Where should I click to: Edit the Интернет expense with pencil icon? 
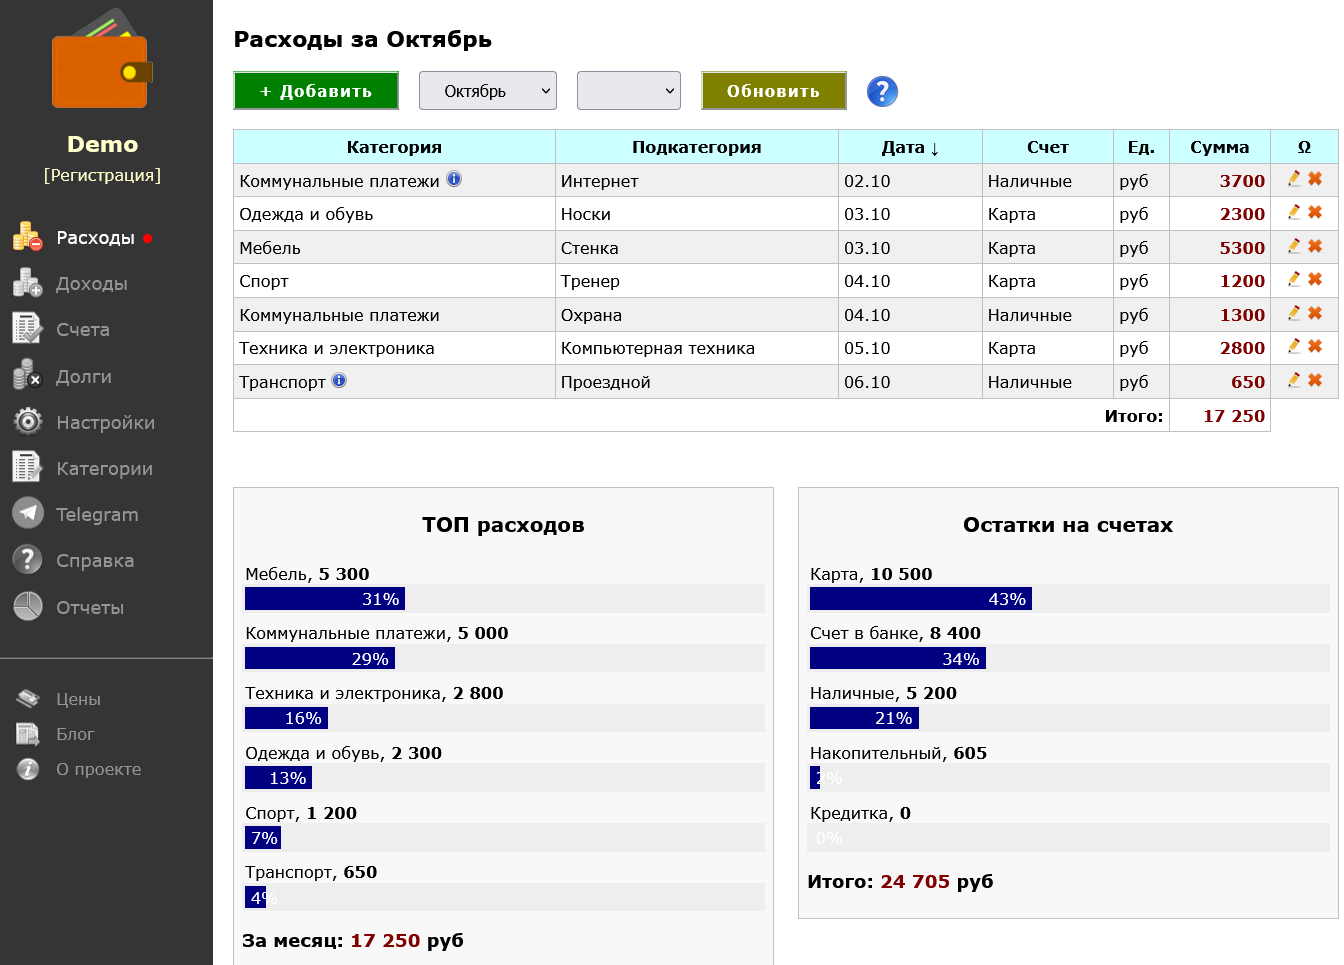click(1294, 179)
